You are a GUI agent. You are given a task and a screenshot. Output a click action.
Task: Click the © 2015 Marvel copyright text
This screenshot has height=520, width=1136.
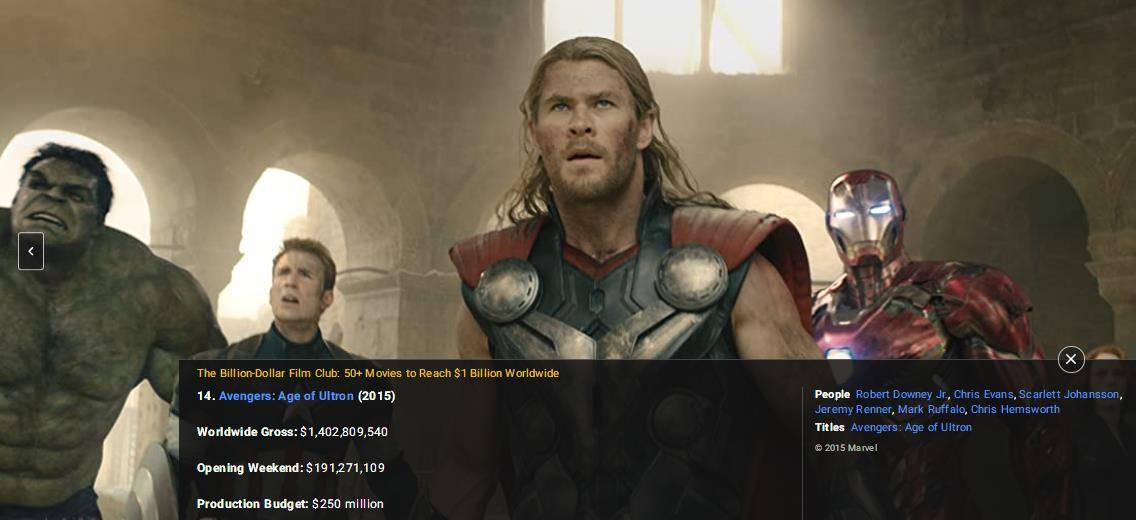[845, 448]
